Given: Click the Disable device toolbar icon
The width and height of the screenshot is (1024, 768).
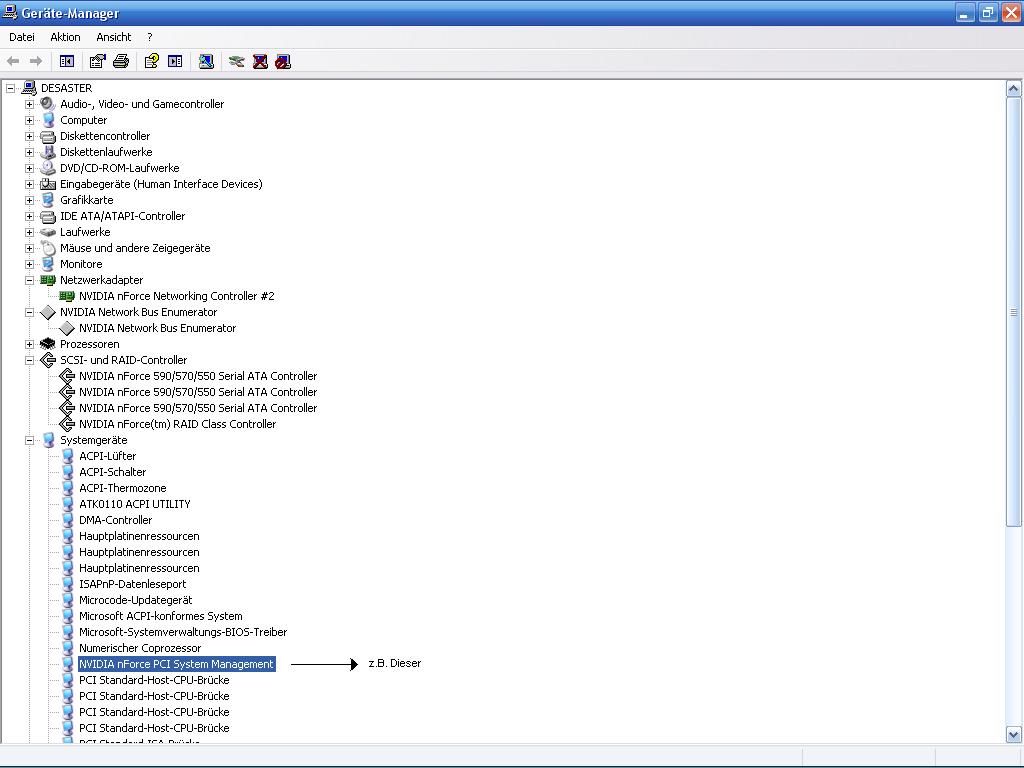Looking at the screenshot, I should click(x=283, y=61).
